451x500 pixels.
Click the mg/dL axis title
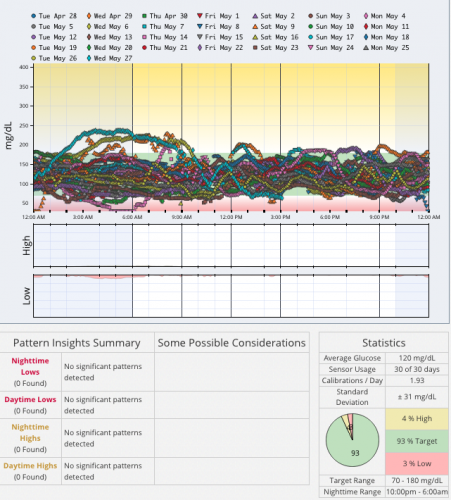9,135
